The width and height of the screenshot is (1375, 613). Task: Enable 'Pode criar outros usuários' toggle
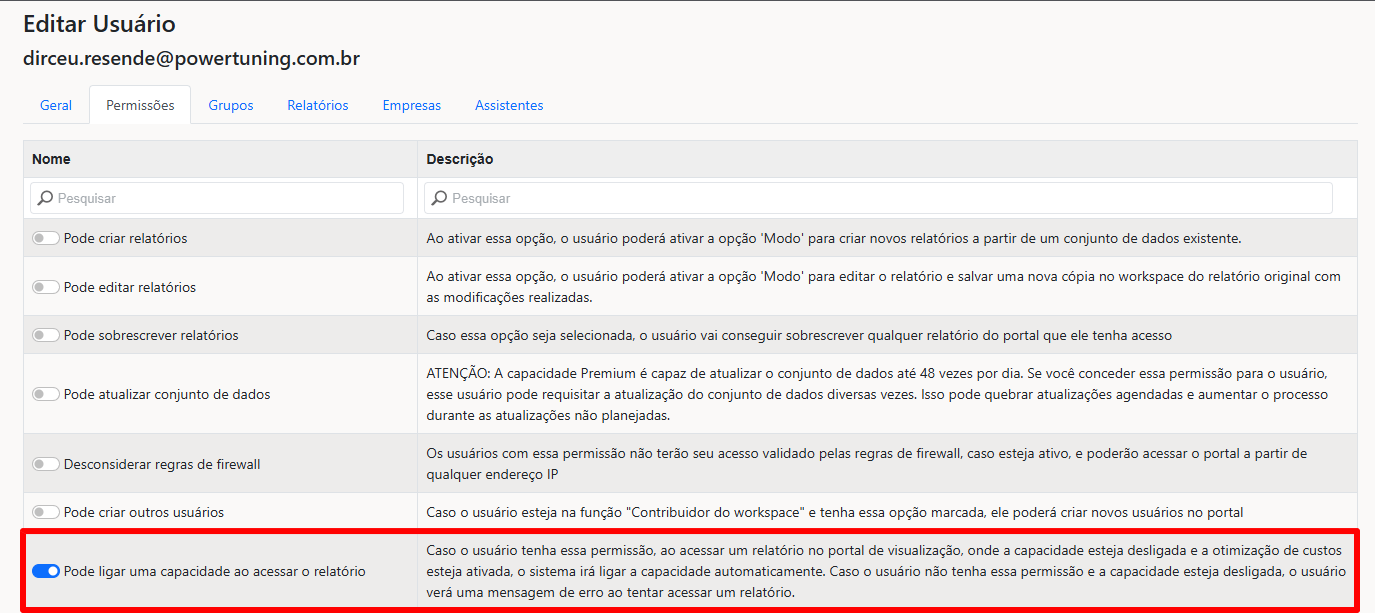coord(46,512)
